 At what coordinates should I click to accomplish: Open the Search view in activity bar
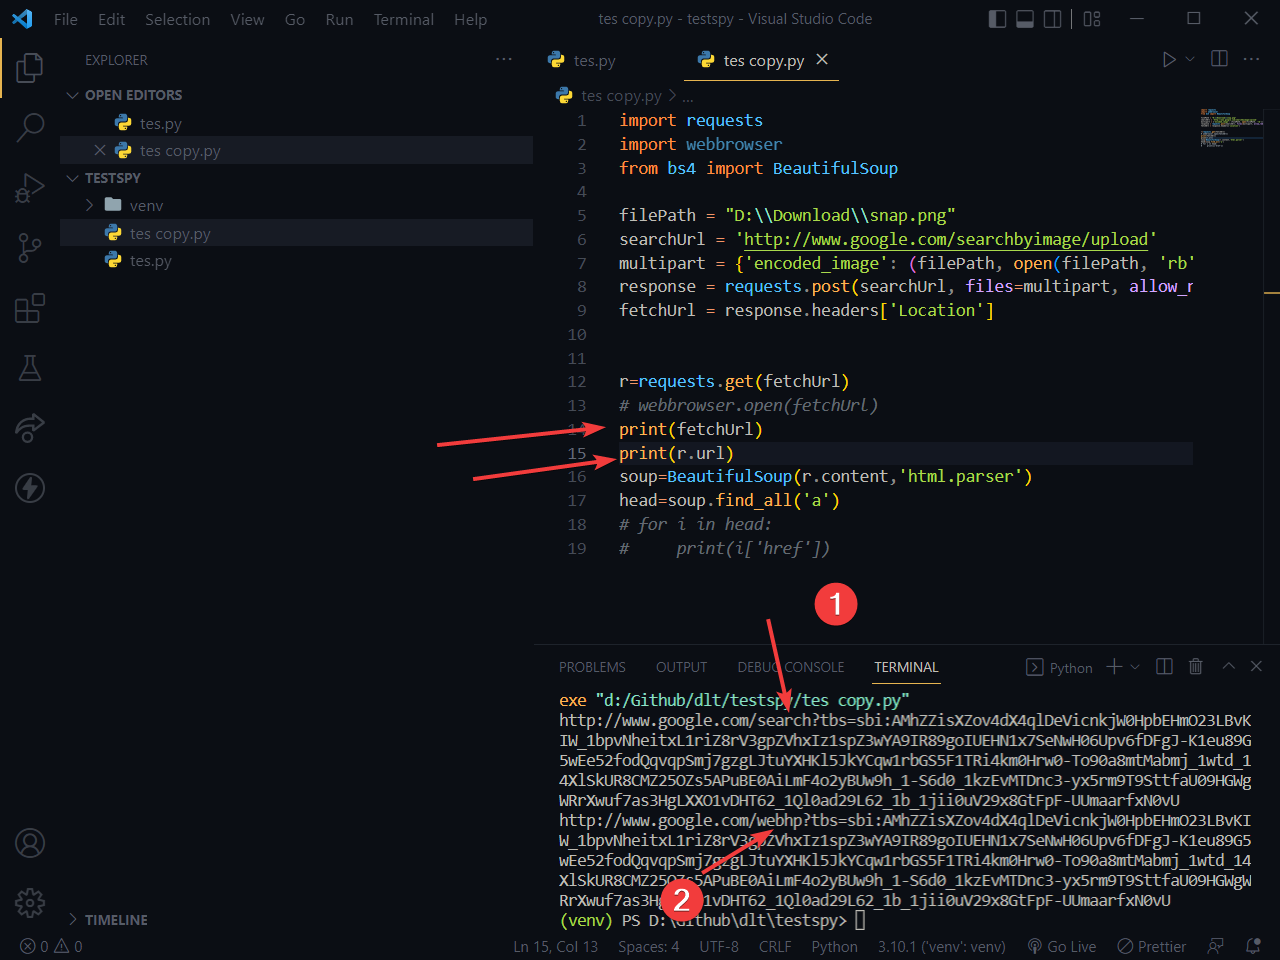pyautogui.click(x=30, y=127)
